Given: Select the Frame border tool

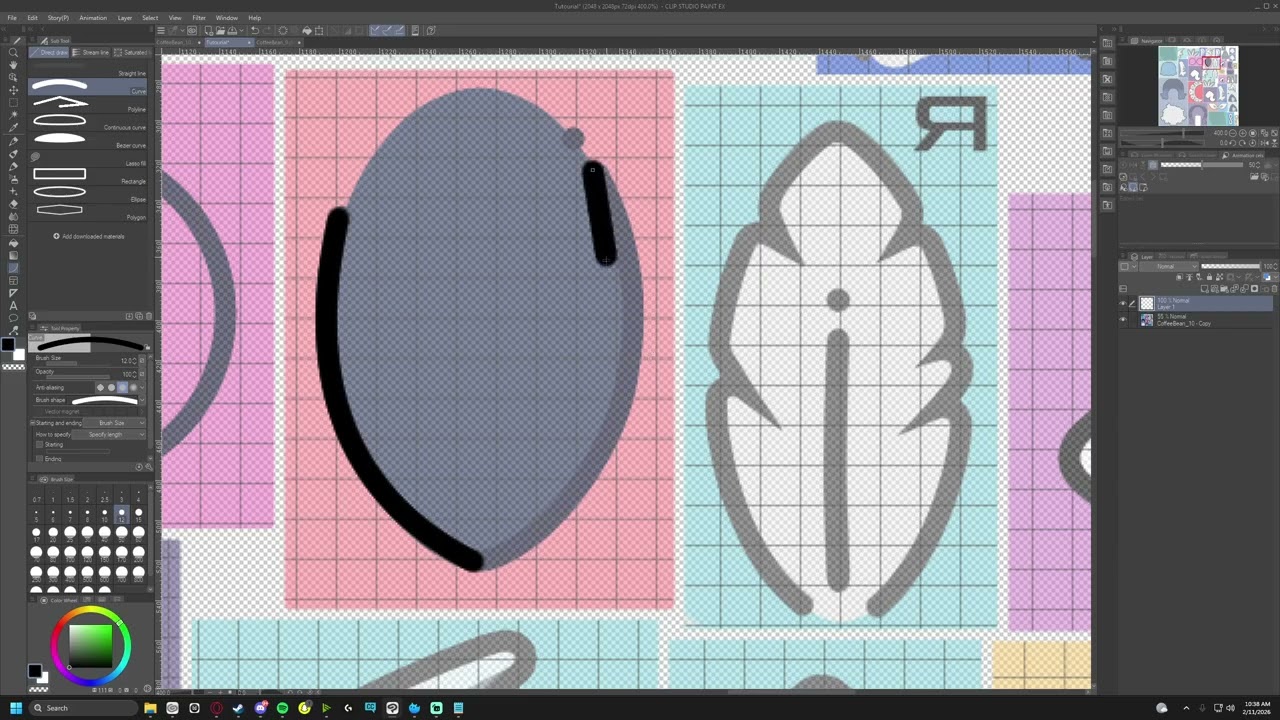Looking at the screenshot, I should pyautogui.click(x=13, y=281).
